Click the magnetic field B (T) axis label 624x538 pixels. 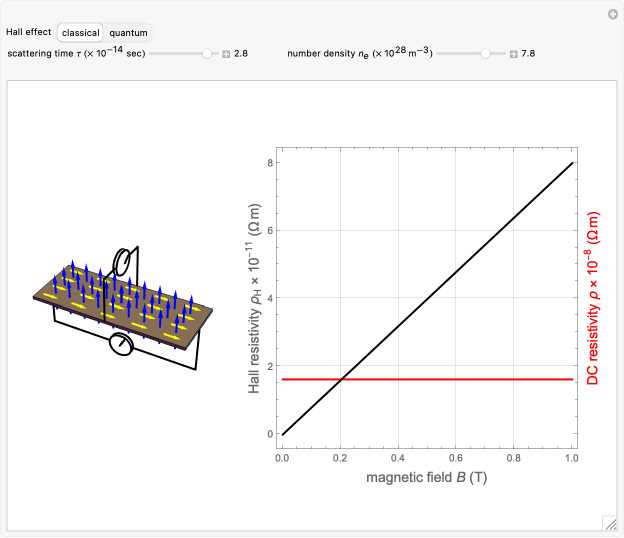[x=427, y=477]
